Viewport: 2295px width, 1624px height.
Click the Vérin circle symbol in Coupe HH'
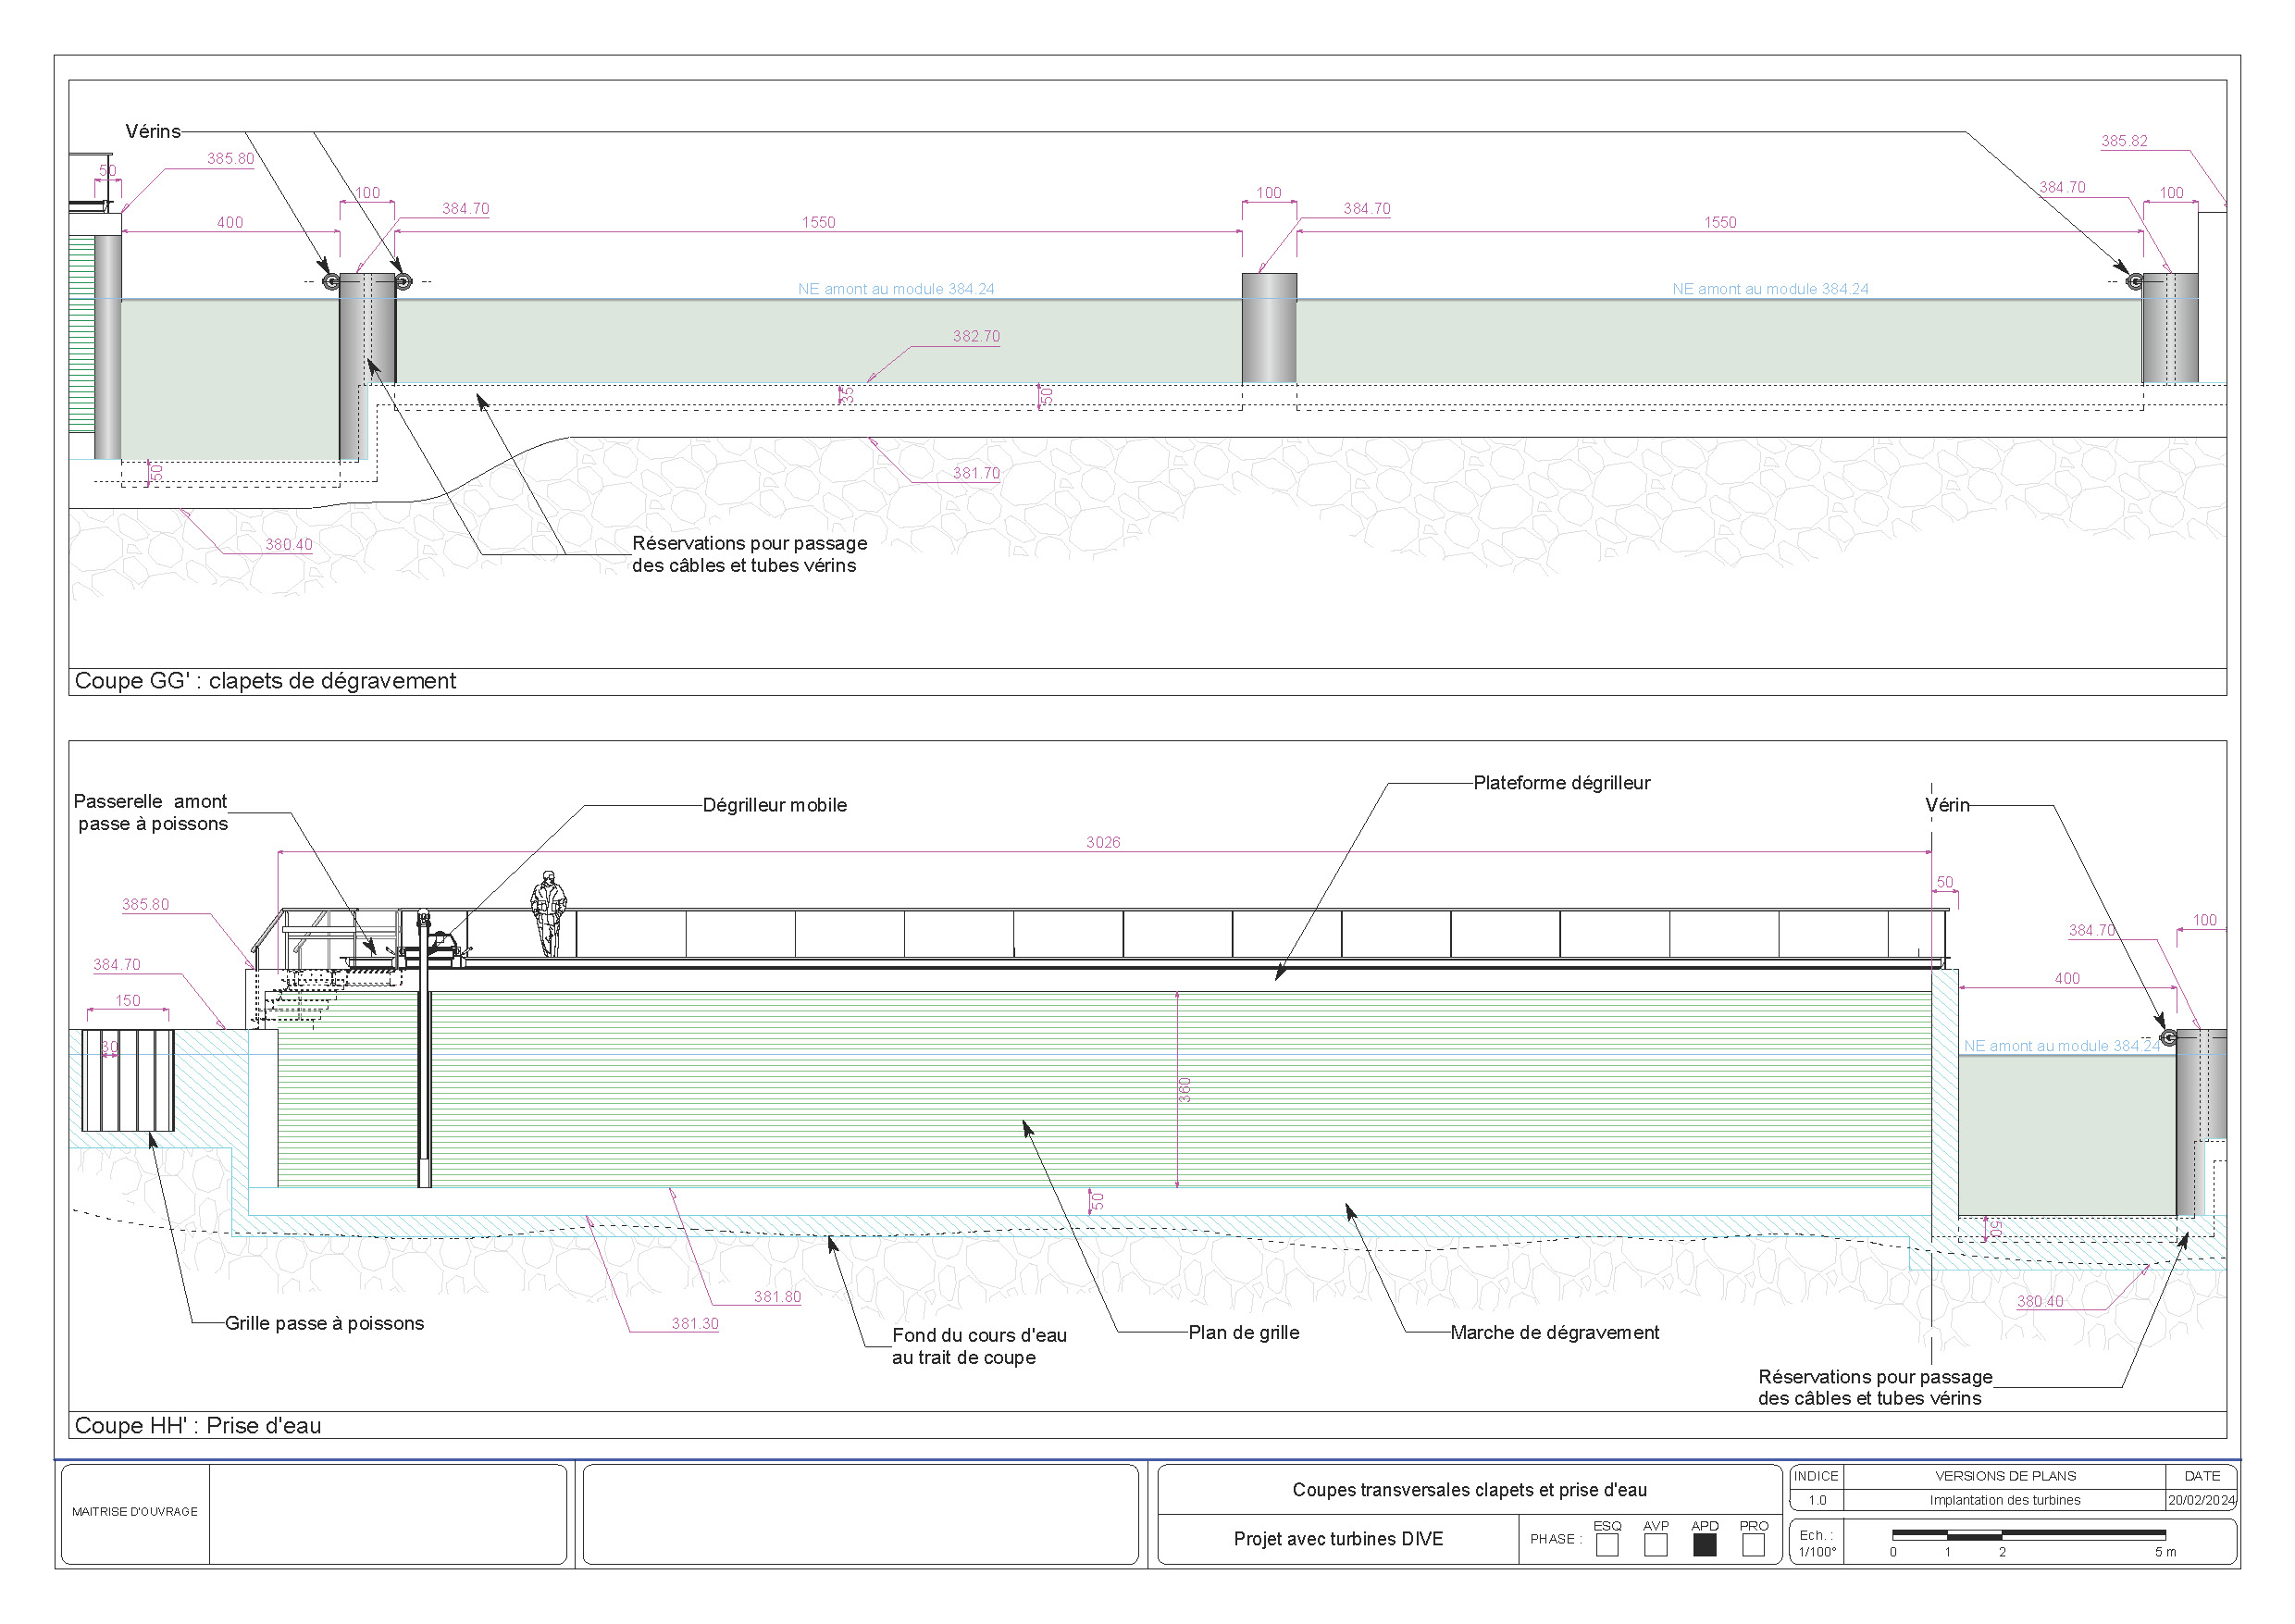tap(2168, 1037)
